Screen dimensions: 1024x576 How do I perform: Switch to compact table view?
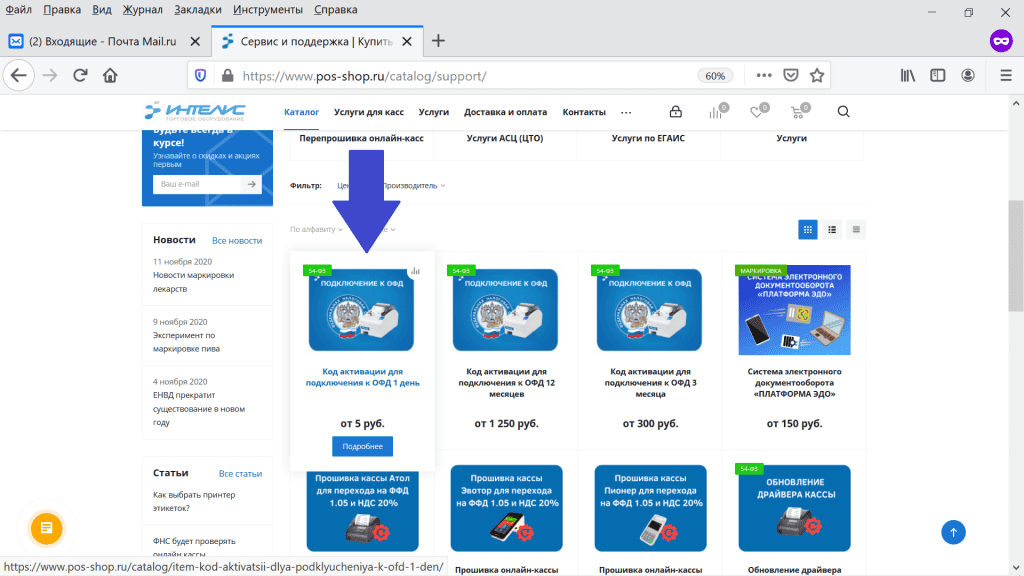[856, 229]
